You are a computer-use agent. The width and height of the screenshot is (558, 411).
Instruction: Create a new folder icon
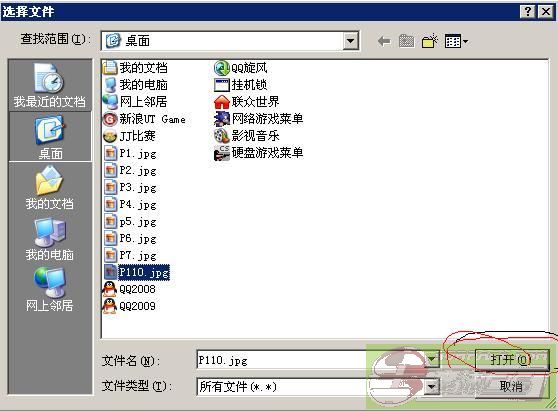(430, 41)
